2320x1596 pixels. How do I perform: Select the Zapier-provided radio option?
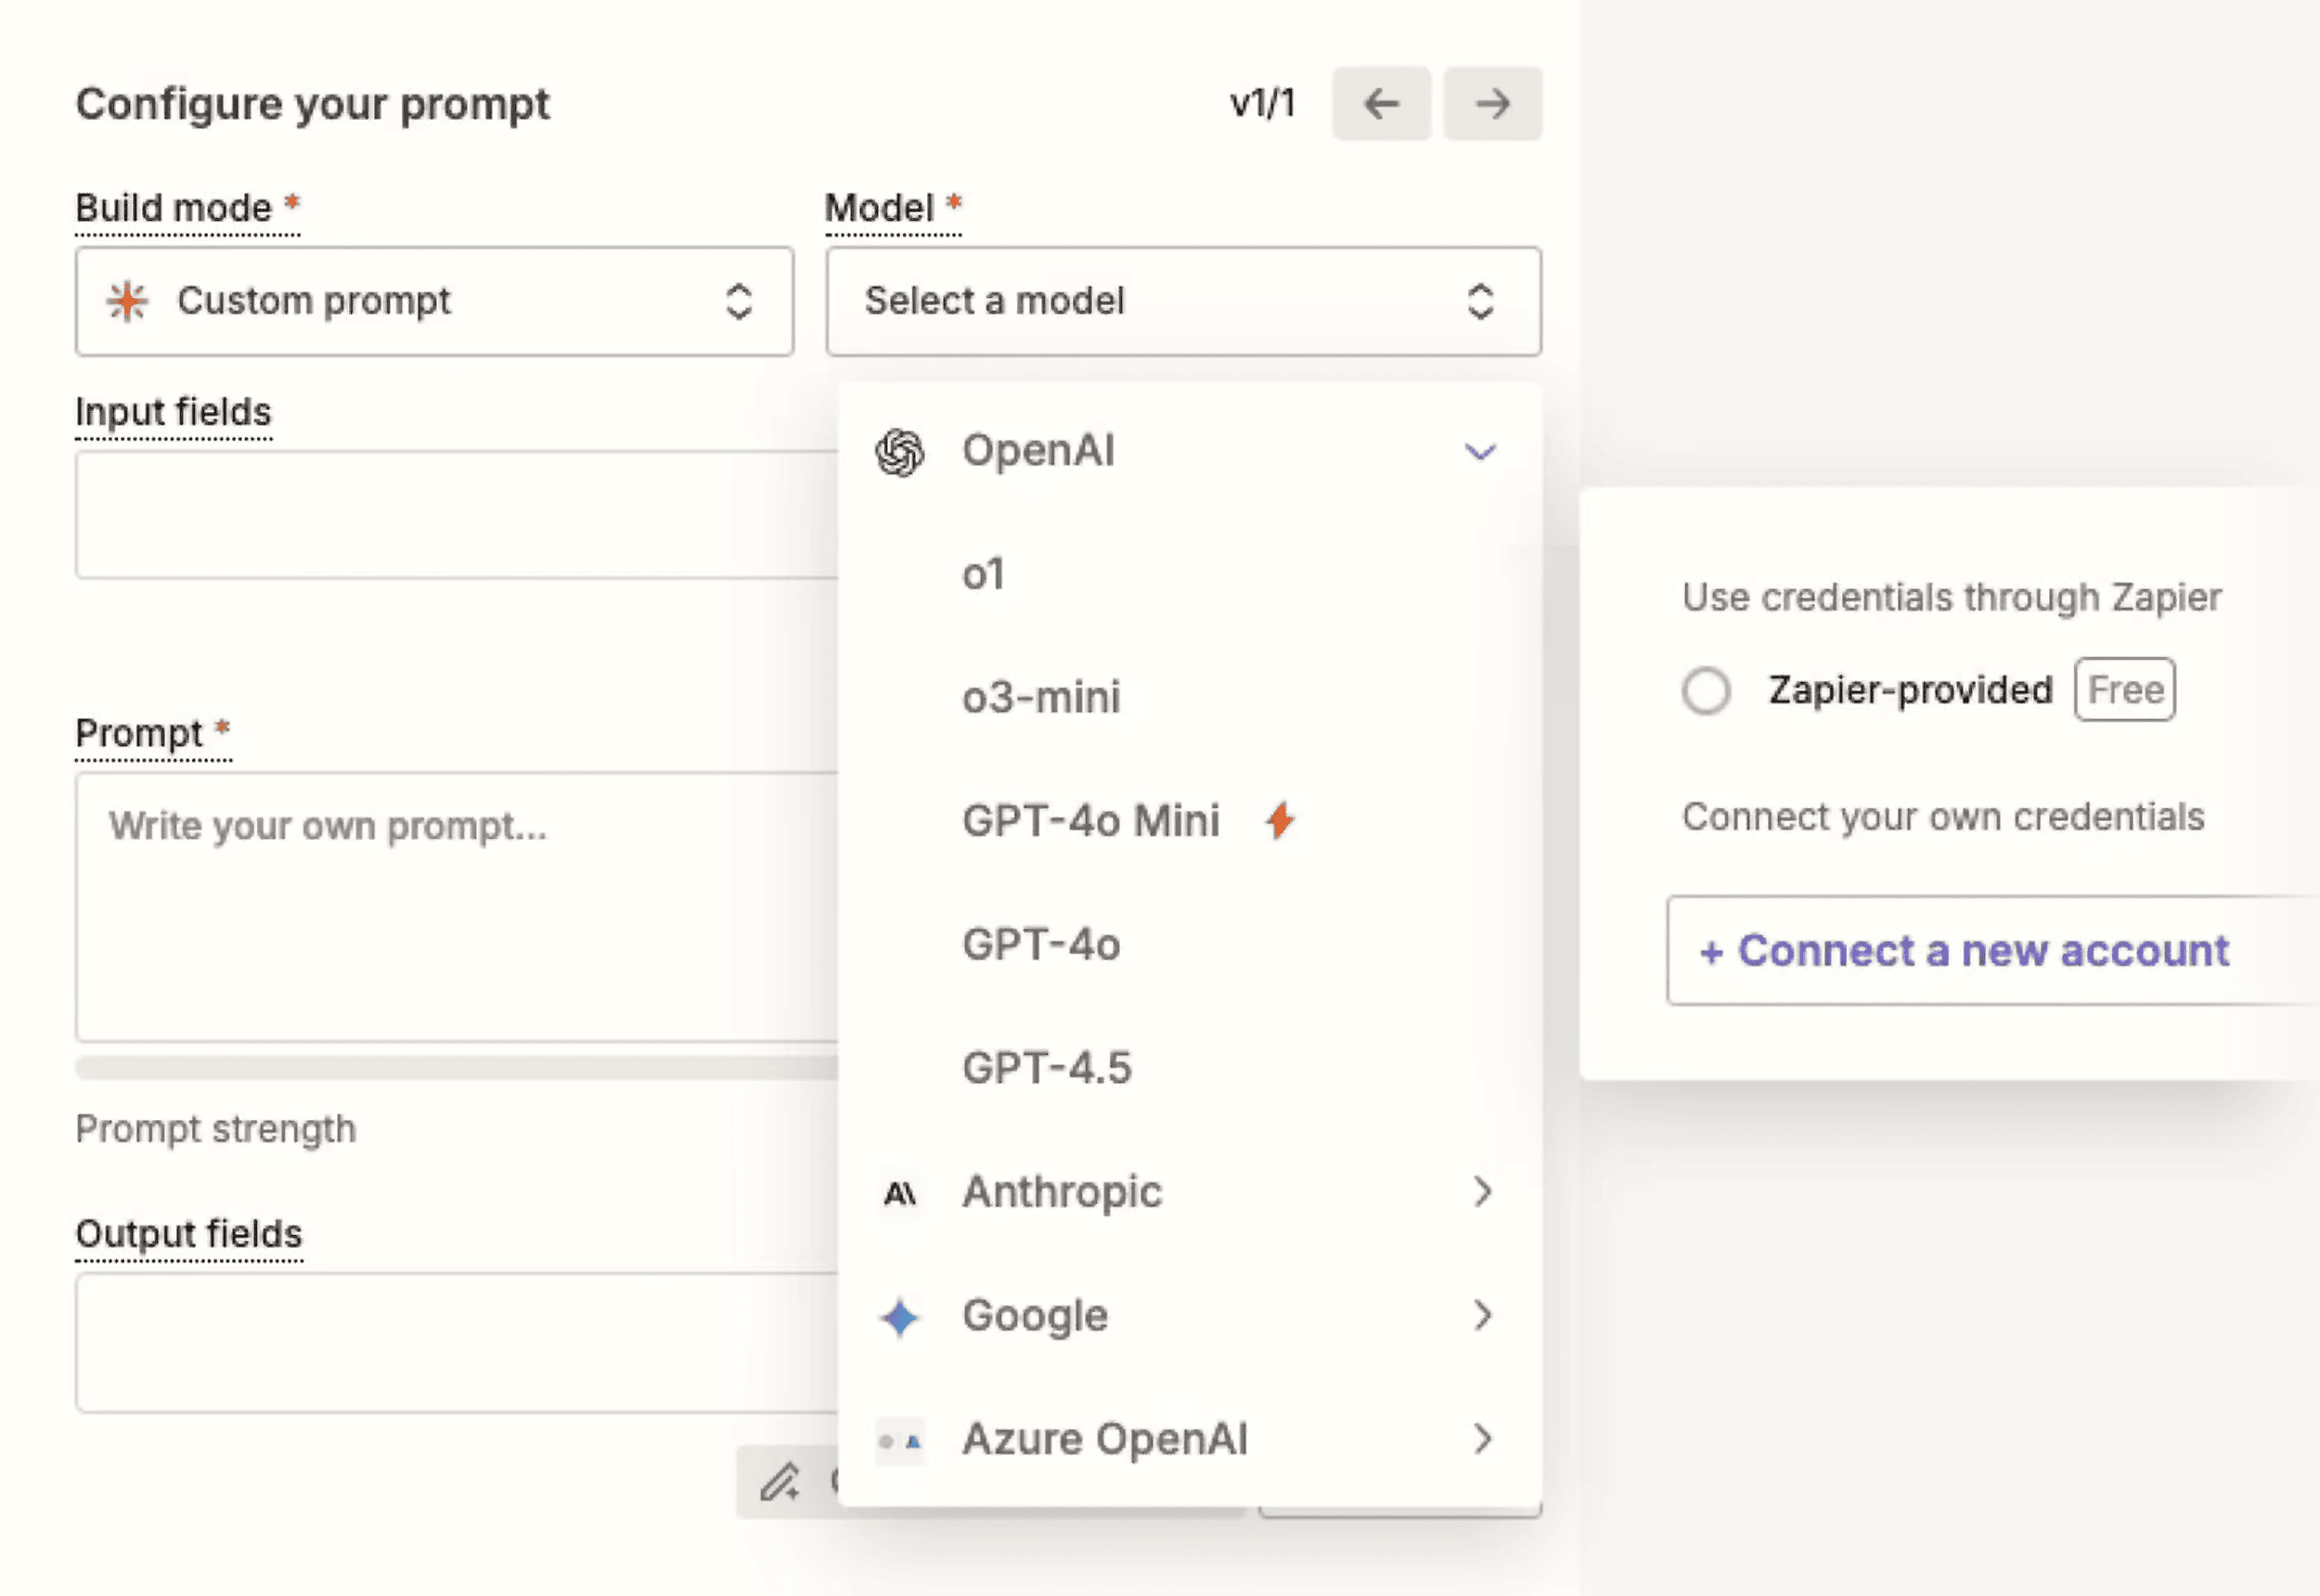click(x=1706, y=690)
